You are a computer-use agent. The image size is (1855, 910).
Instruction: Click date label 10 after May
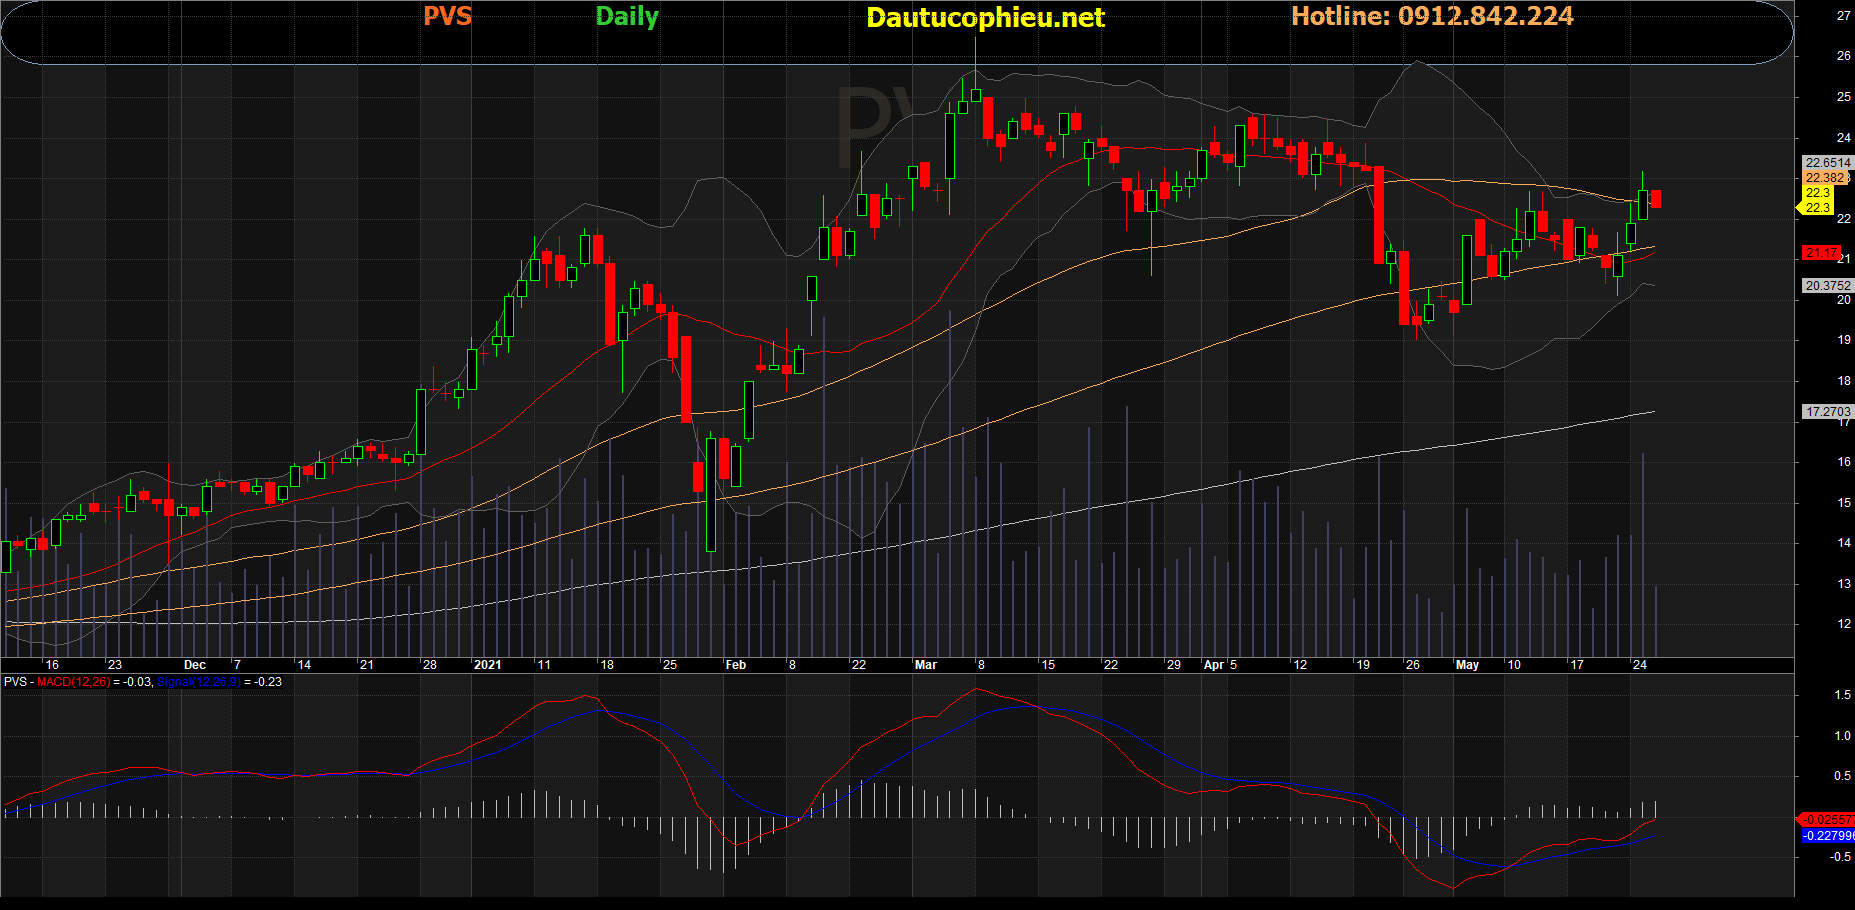tap(1514, 665)
